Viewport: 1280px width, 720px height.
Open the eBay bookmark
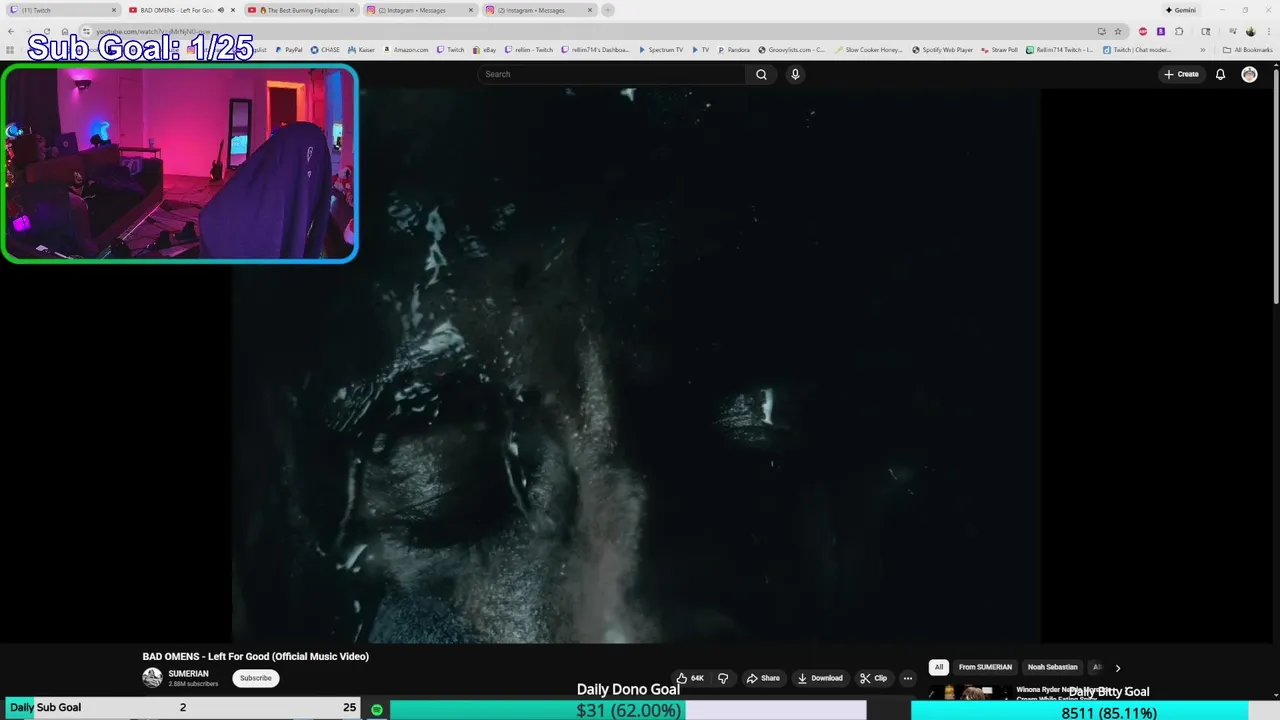(x=485, y=49)
